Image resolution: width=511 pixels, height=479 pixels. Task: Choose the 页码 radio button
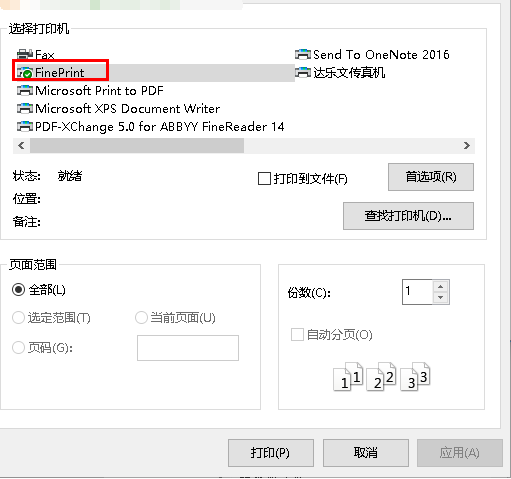coord(18,348)
